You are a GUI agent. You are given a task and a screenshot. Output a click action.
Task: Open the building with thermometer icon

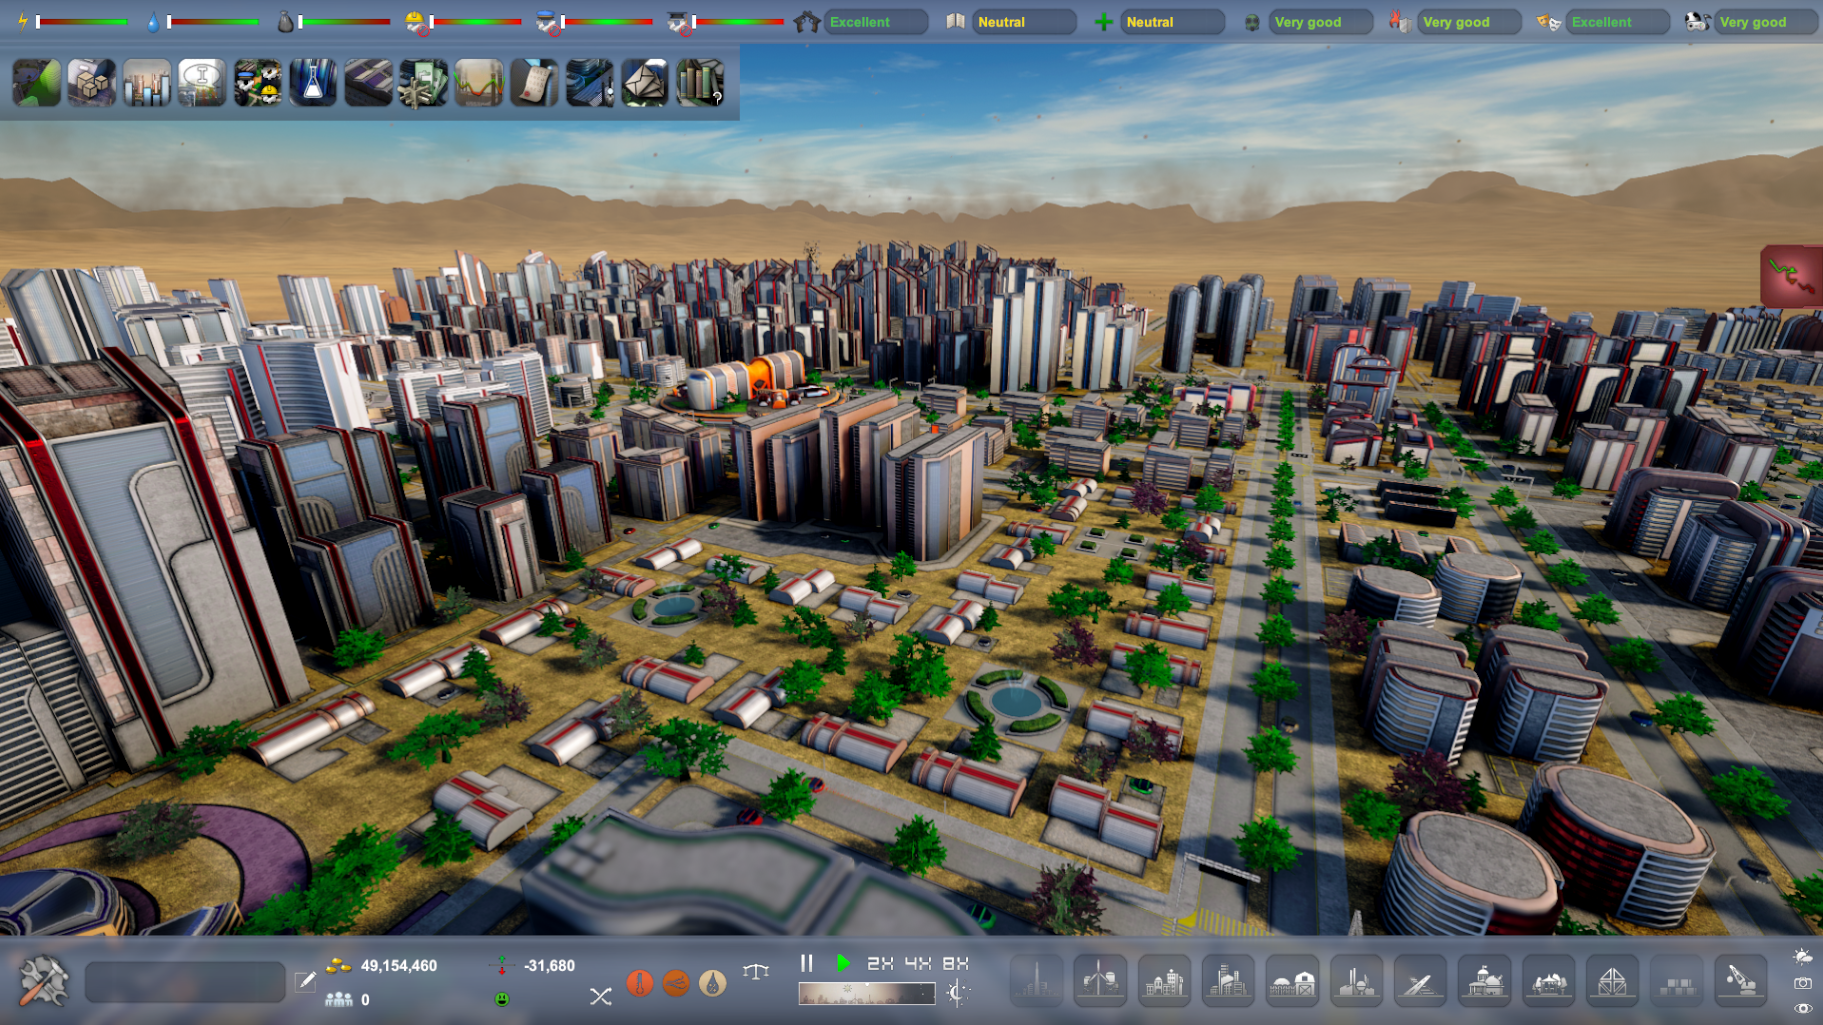point(589,82)
